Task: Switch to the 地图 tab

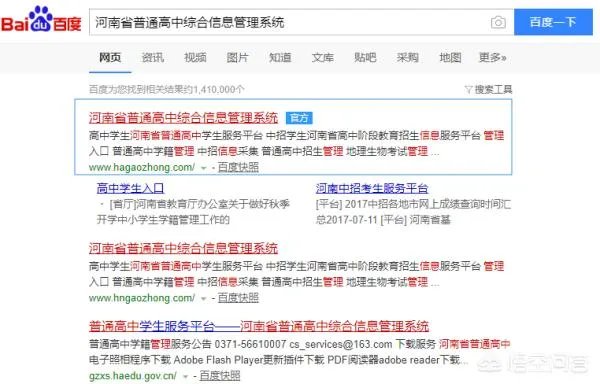Action: (x=450, y=57)
